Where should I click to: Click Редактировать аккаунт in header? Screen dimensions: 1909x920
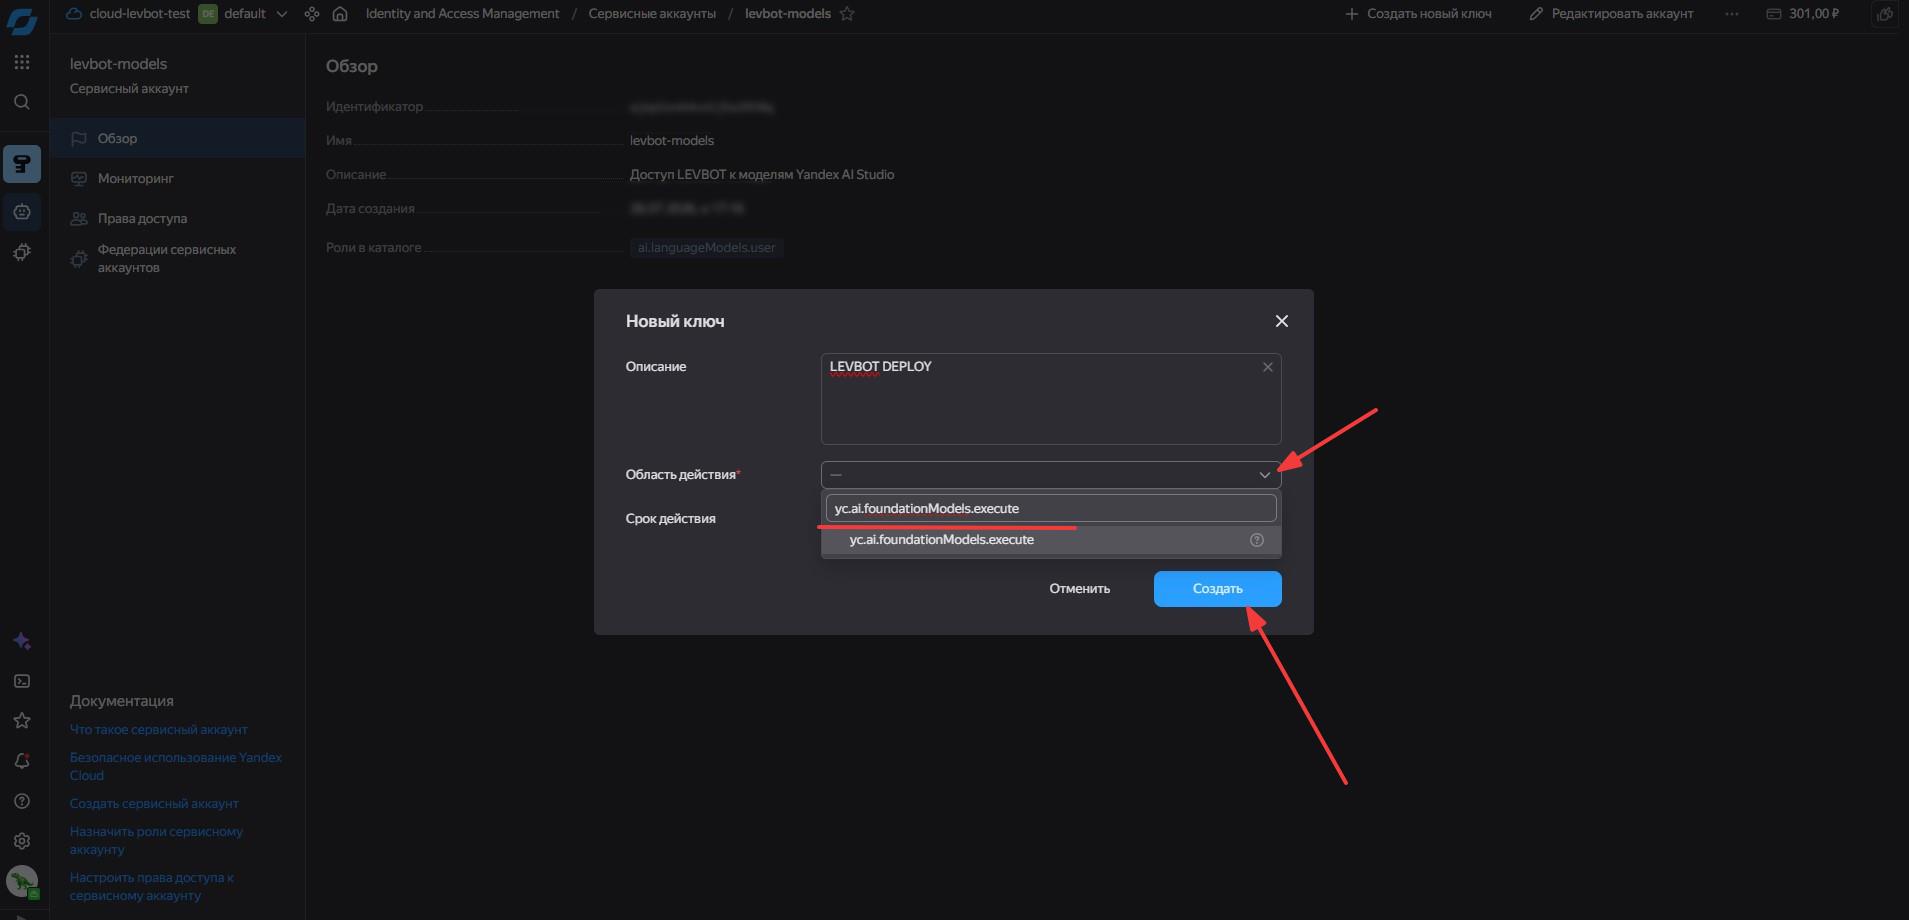(1611, 14)
